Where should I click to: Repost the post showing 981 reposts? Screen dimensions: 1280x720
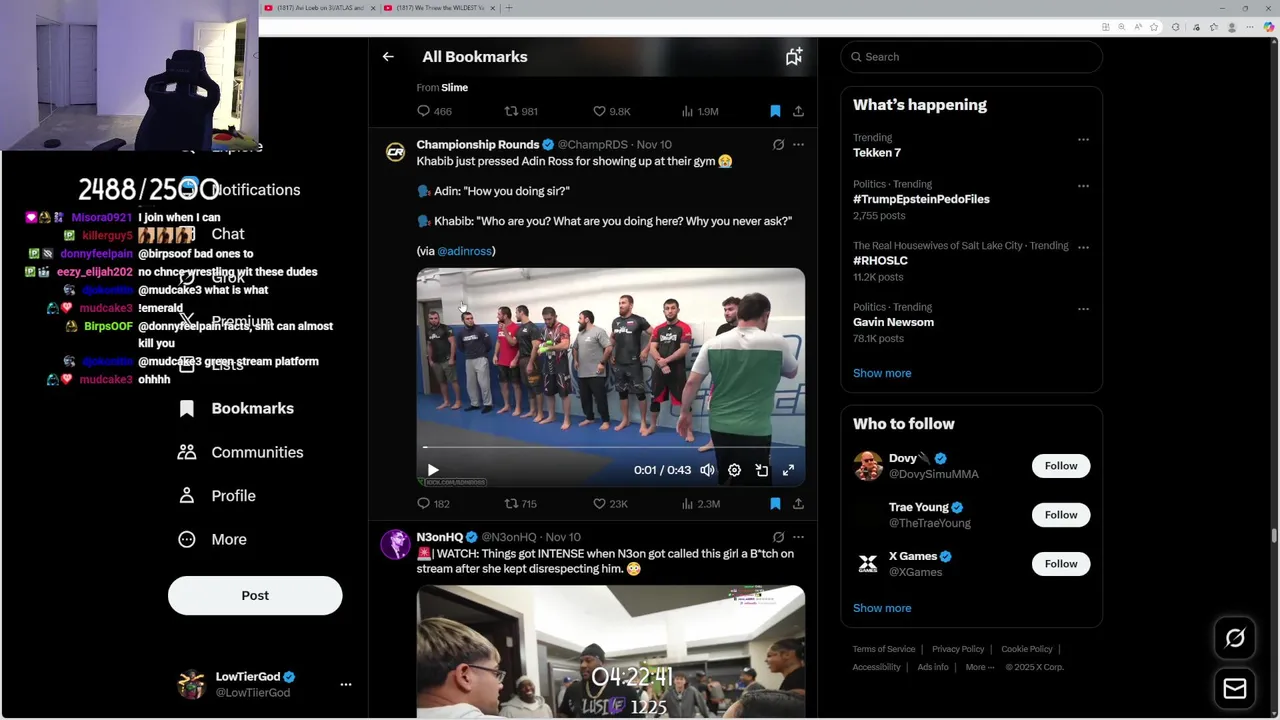(521, 111)
